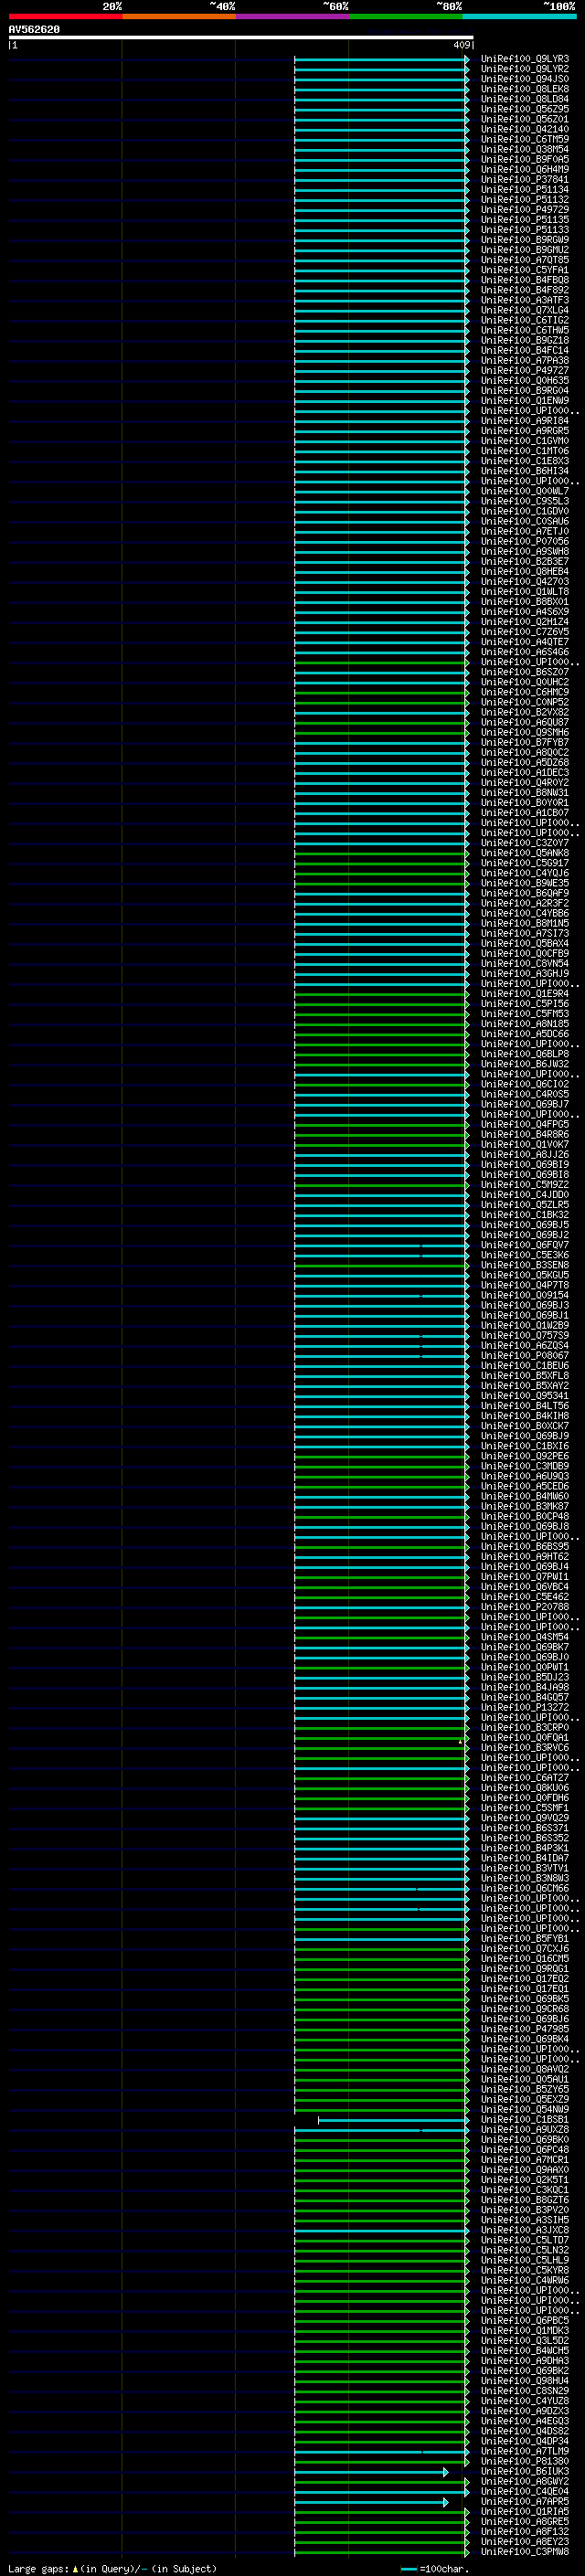The width and height of the screenshot is (585, 2576).
Task: Click UniRef100_Q00WL7 label
Action: (524, 491)
